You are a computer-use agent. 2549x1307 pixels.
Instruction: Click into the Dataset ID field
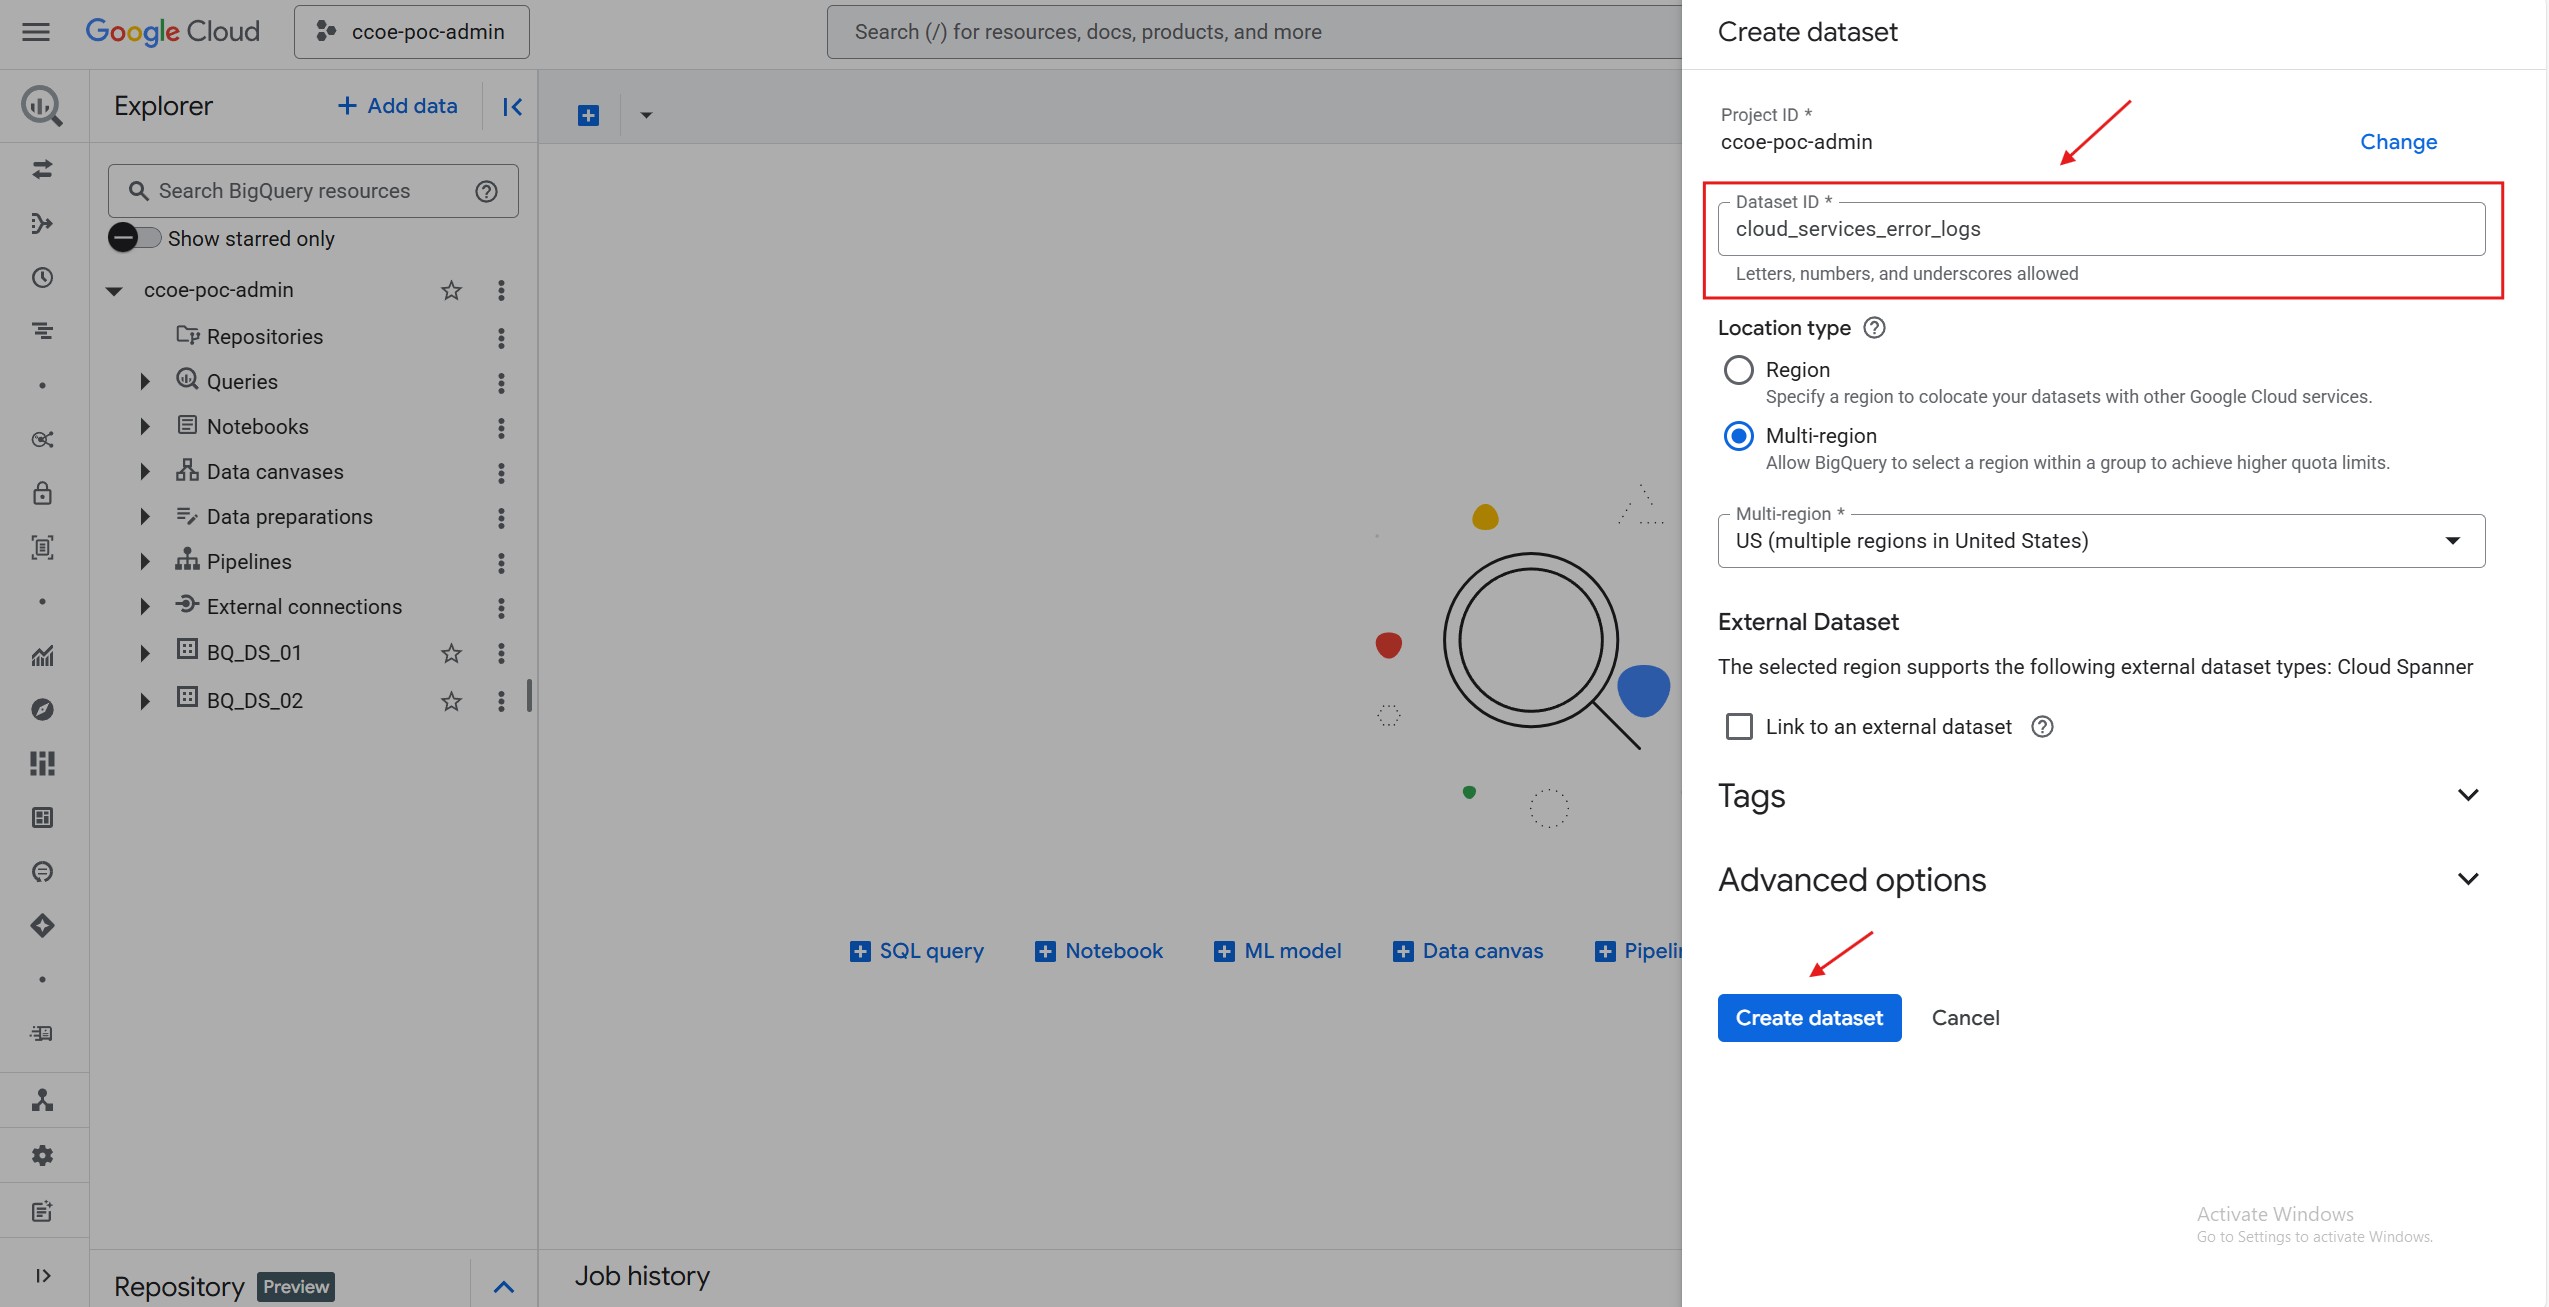[x=2100, y=229]
